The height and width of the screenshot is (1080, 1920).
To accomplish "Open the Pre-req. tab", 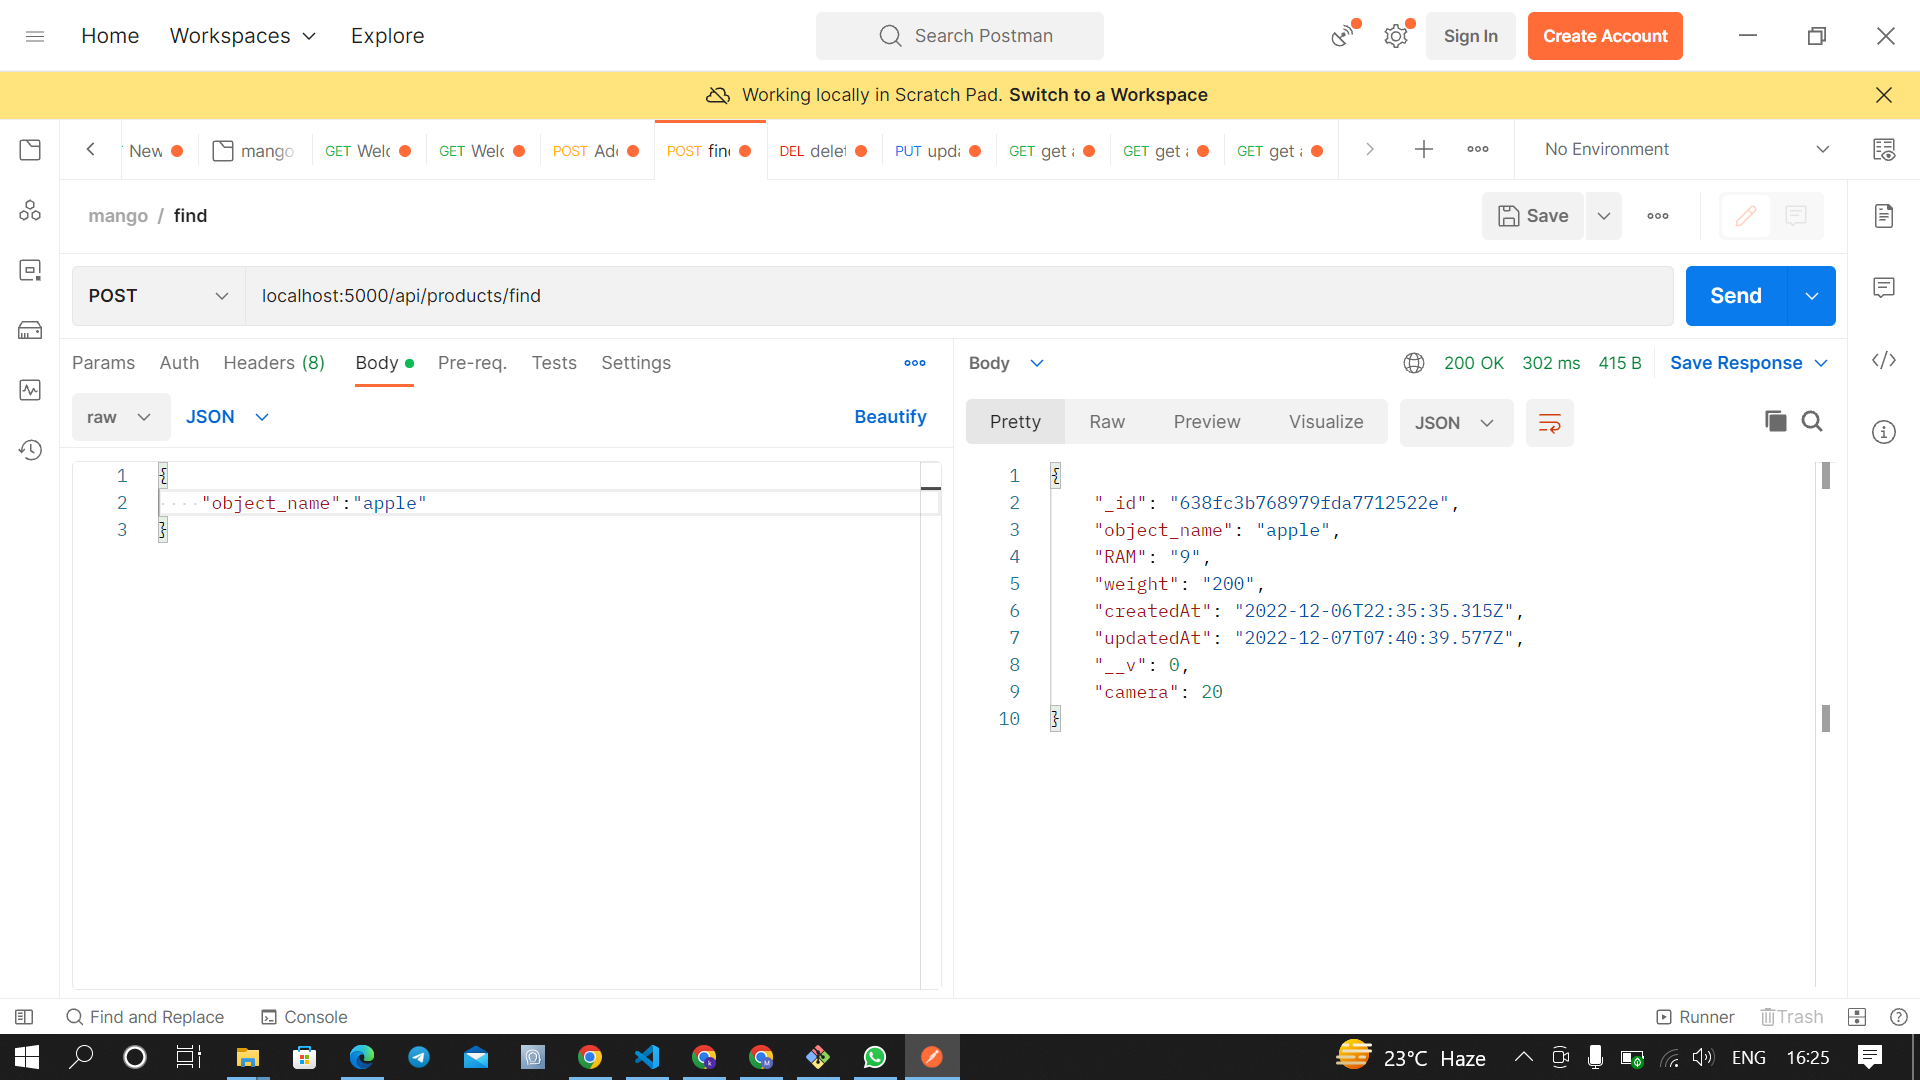I will (472, 363).
